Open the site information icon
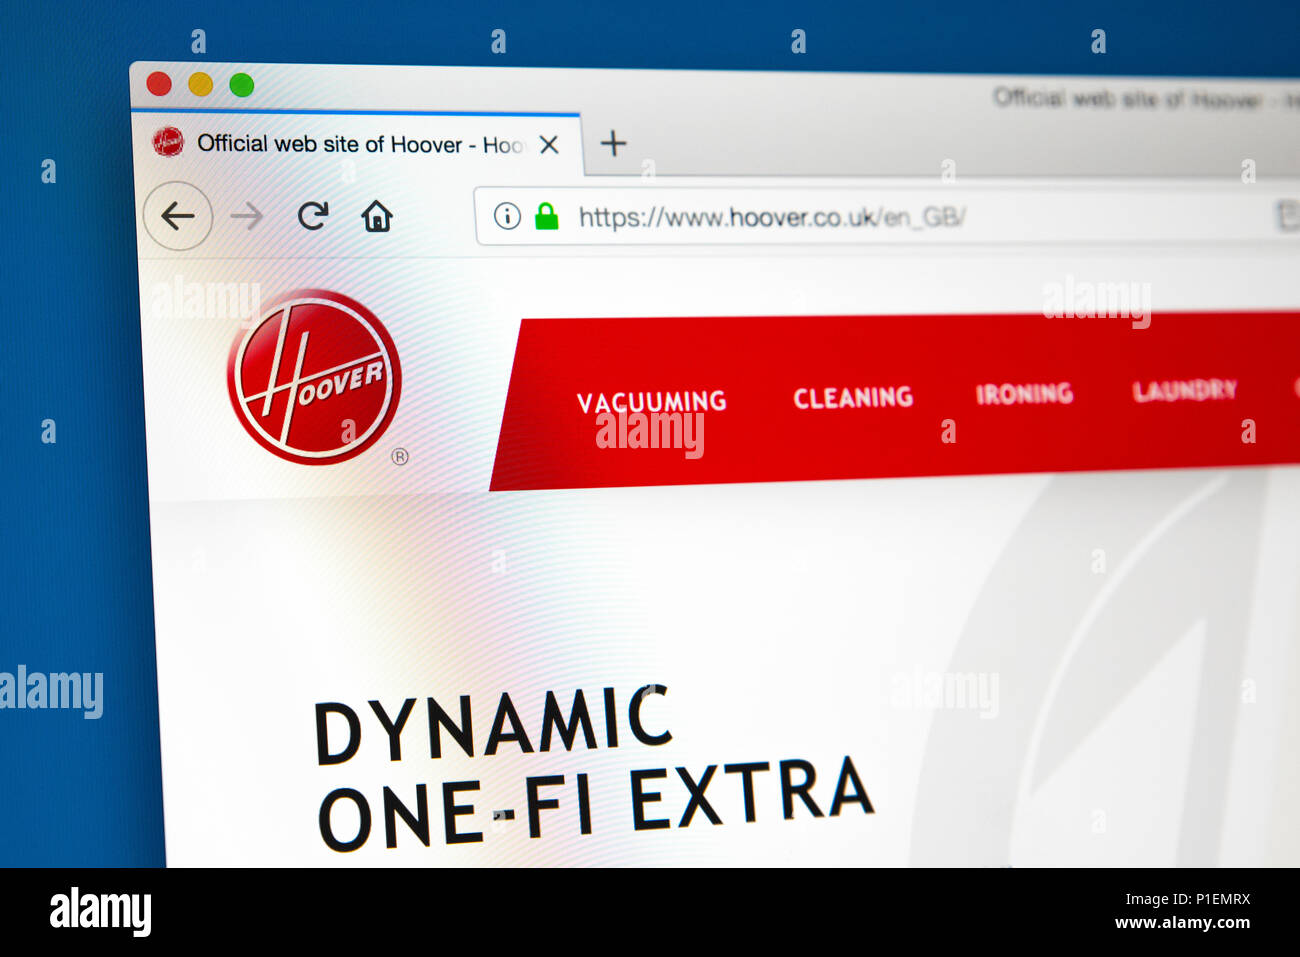Image resolution: width=1300 pixels, height=957 pixels. point(507,216)
